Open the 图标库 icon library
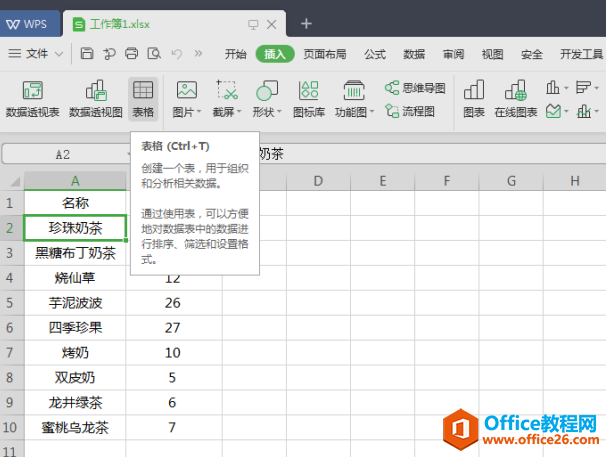The image size is (606, 457). coord(308,99)
